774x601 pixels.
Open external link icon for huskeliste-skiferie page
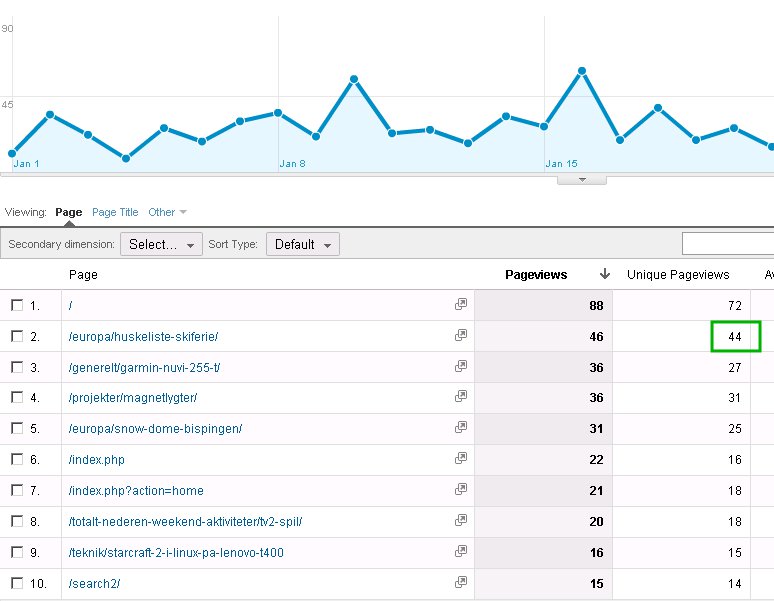[461, 336]
